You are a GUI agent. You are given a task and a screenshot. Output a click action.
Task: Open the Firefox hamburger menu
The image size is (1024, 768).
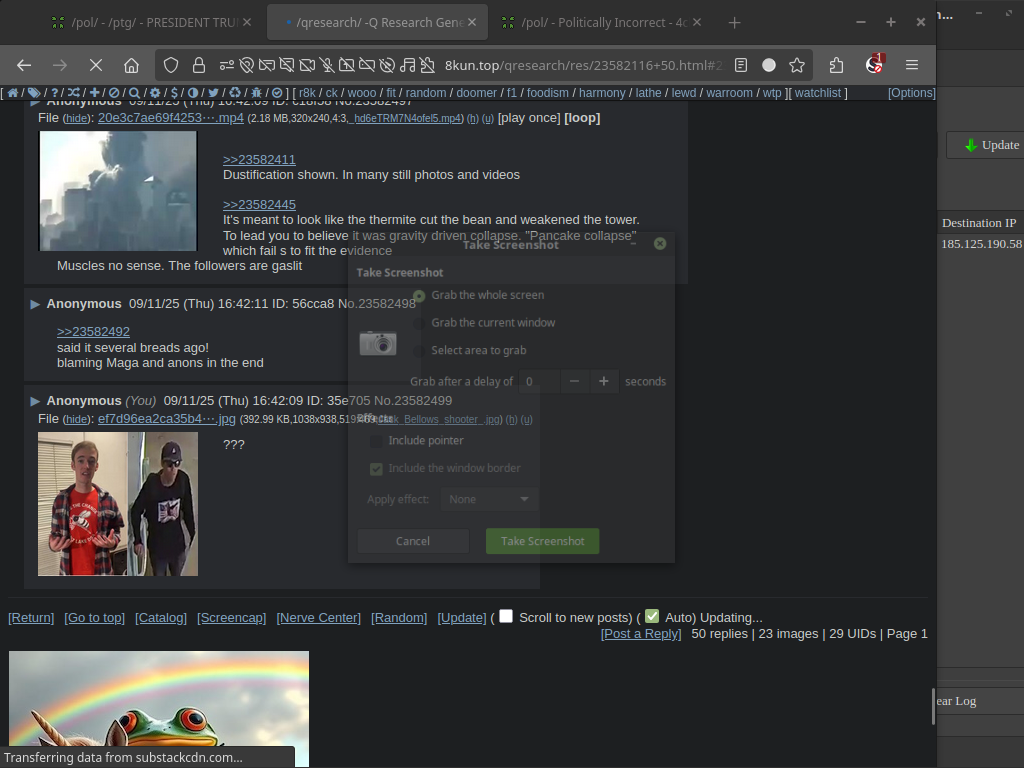click(x=912, y=65)
